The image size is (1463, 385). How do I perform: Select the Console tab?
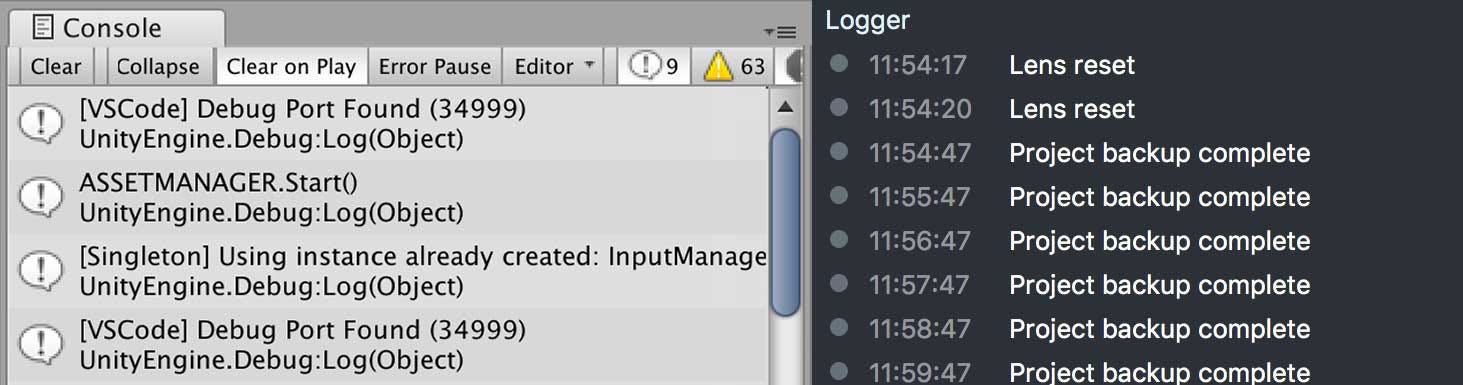pos(111,28)
